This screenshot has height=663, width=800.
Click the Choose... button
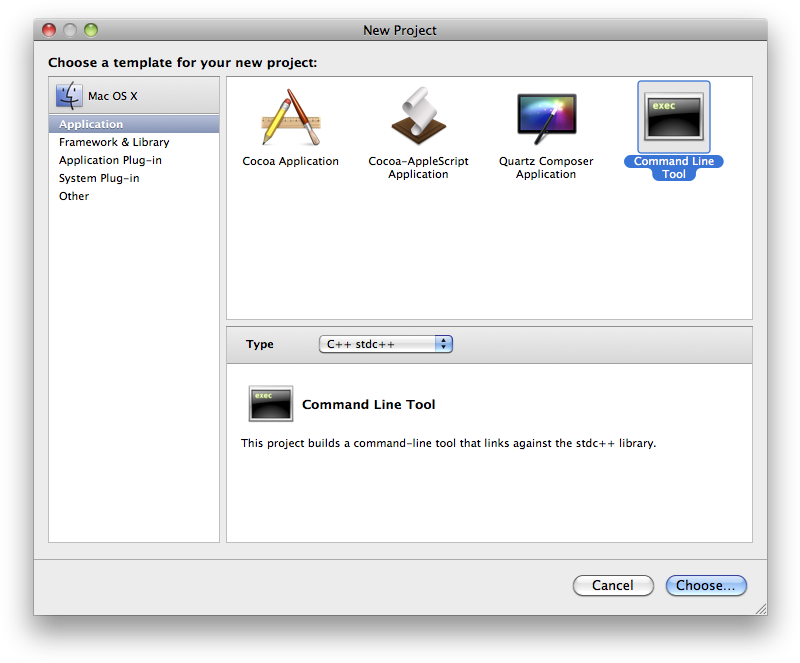pos(706,585)
